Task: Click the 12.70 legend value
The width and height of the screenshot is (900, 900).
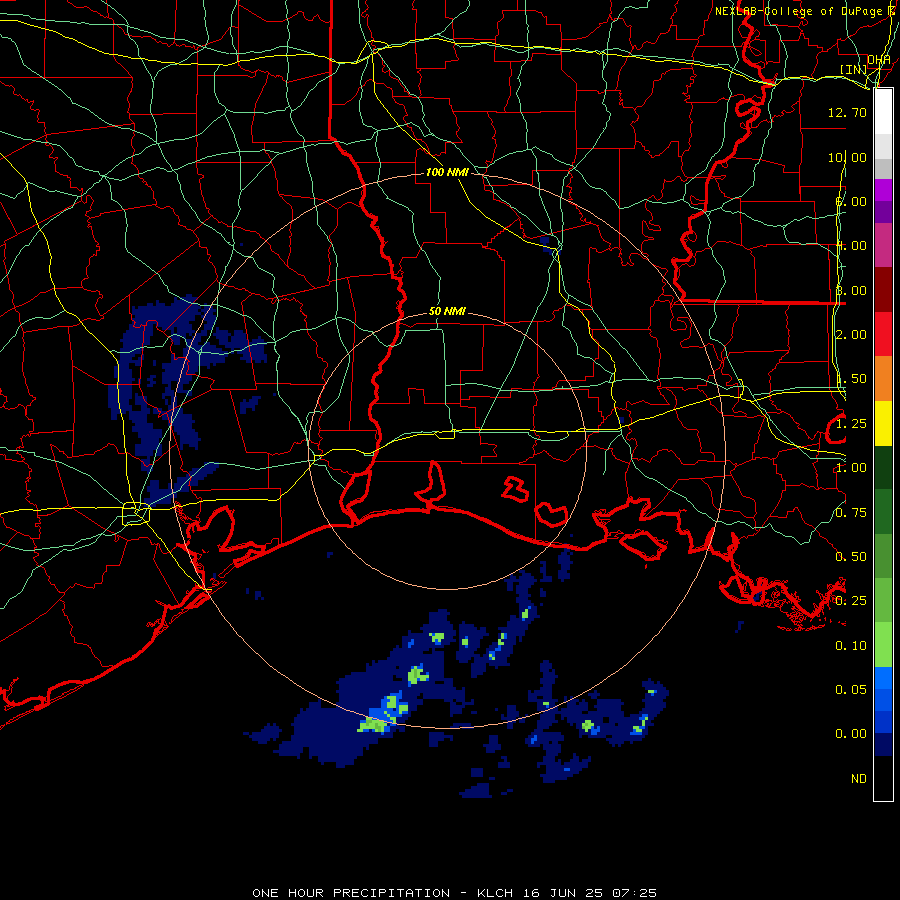Action: pos(847,112)
